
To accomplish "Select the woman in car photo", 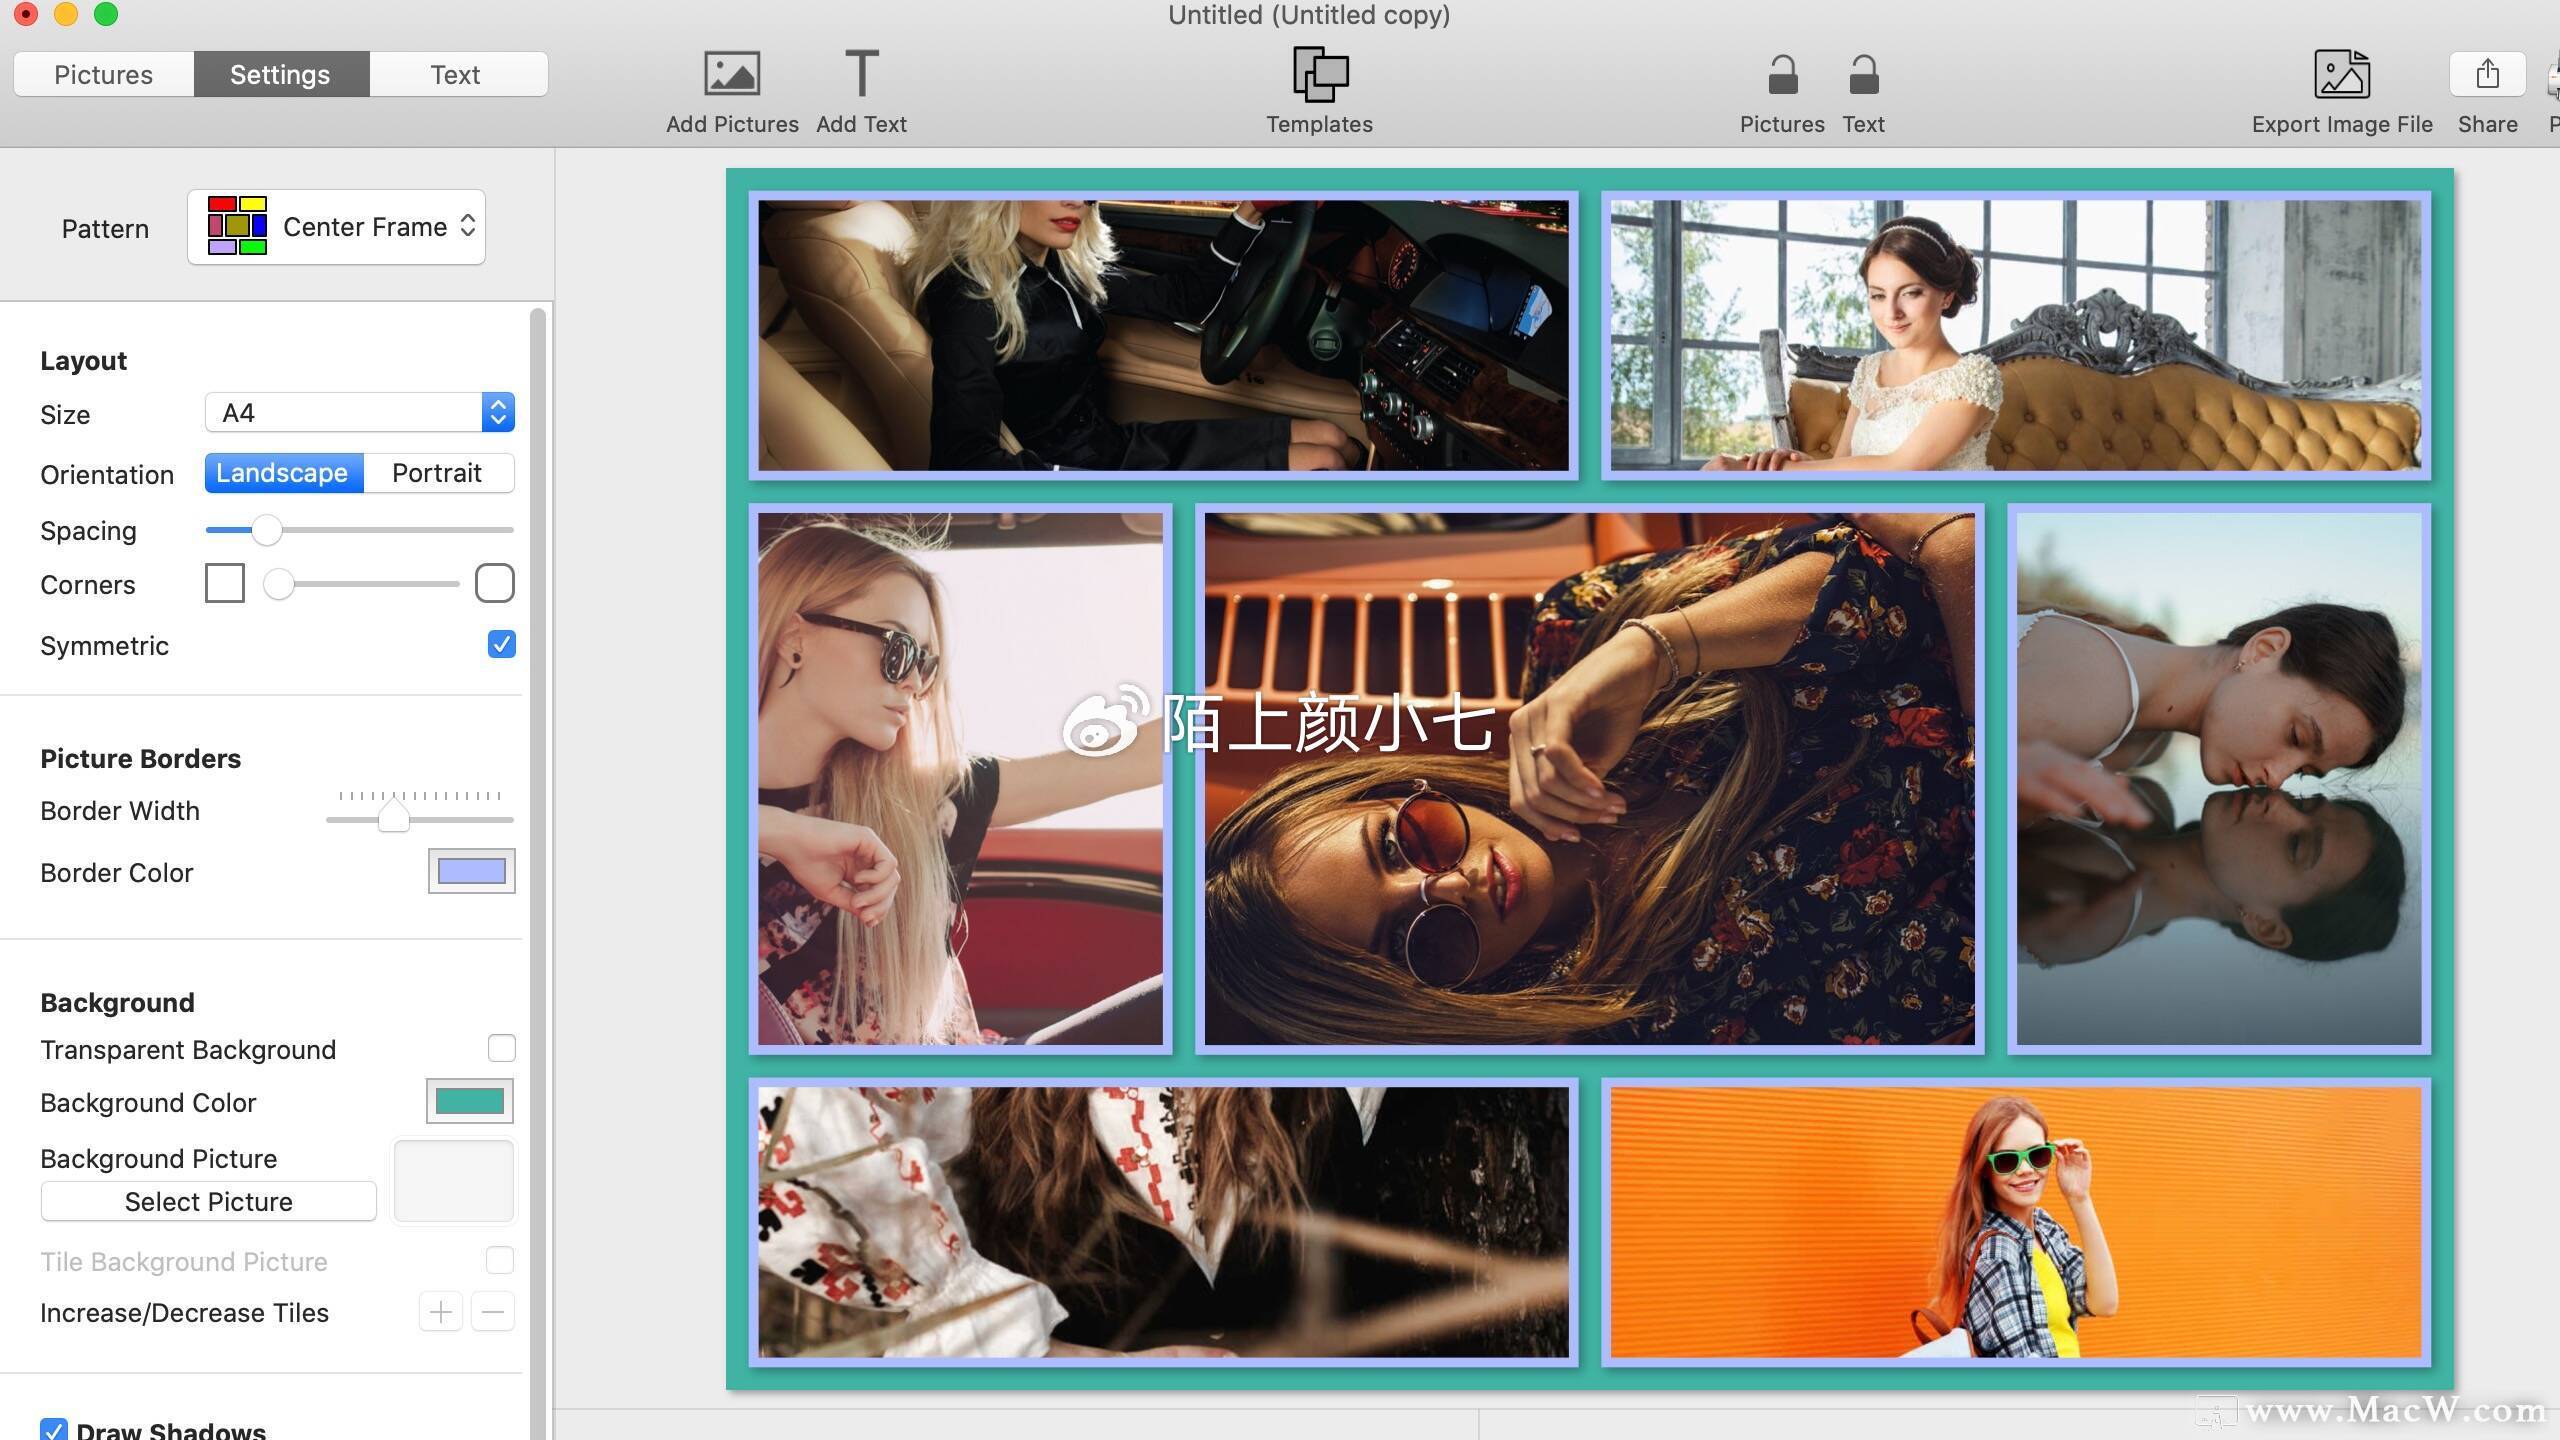I will (1164, 335).
